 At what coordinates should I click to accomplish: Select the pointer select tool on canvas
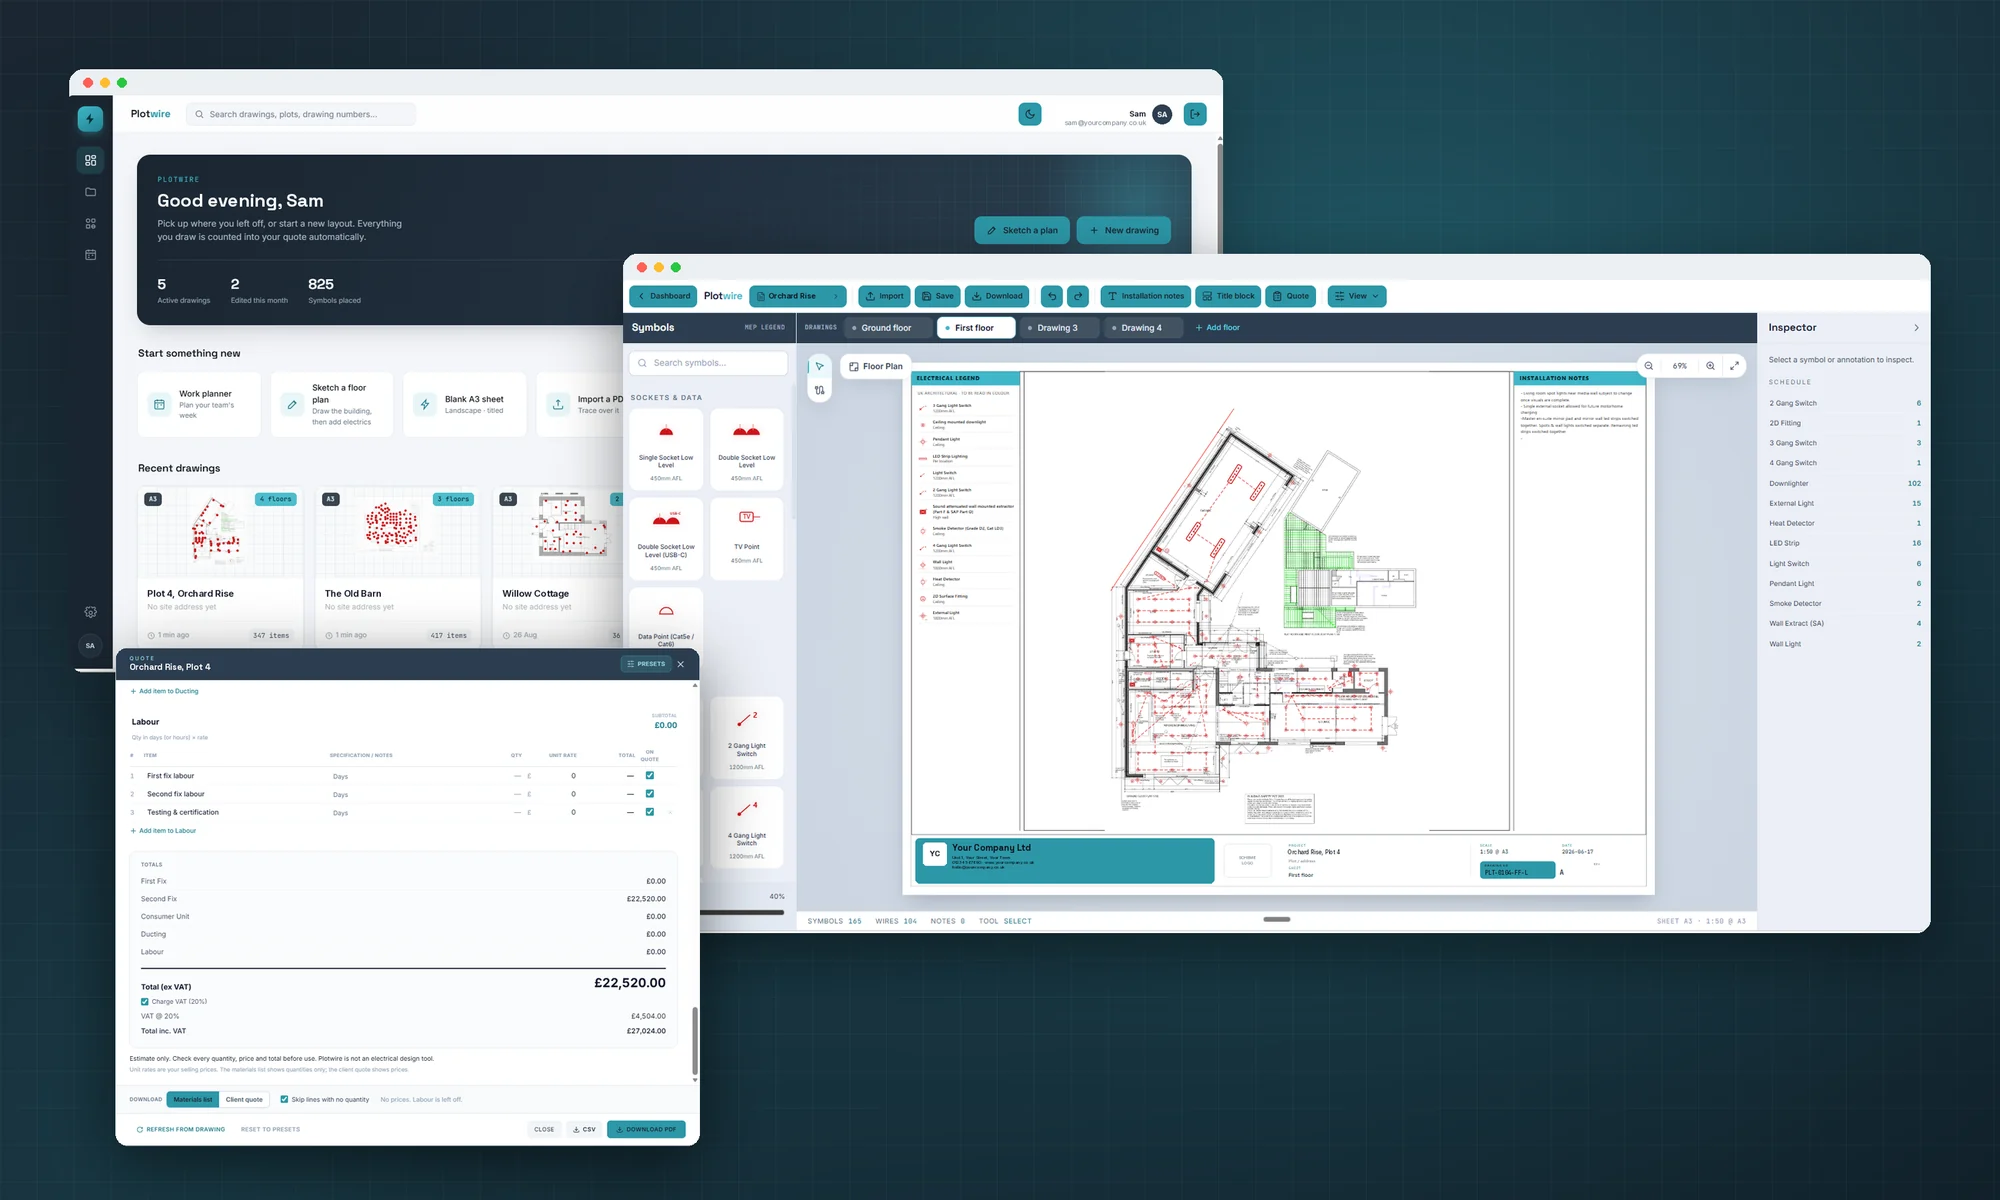[819, 367]
